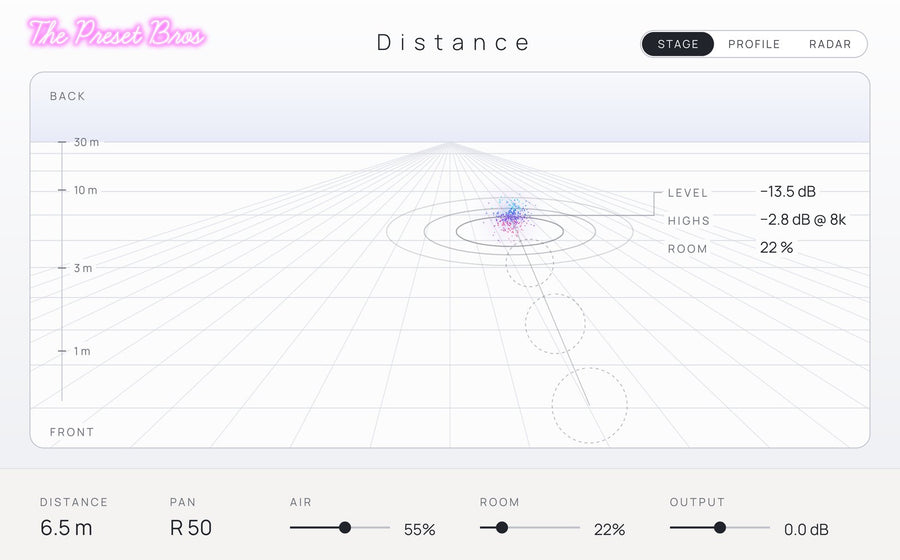Image resolution: width=900 pixels, height=560 pixels.
Task: Click the 1 m scale marker
Action: click(75, 351)
